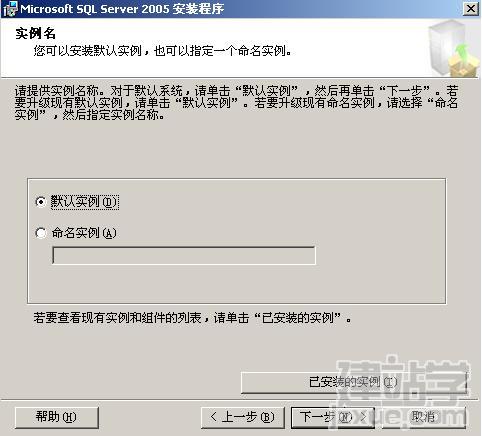Click the hint text about 已安装的实例
This screenshot has height=436, width=482.
pyautogui.click(x=192, y=318)
